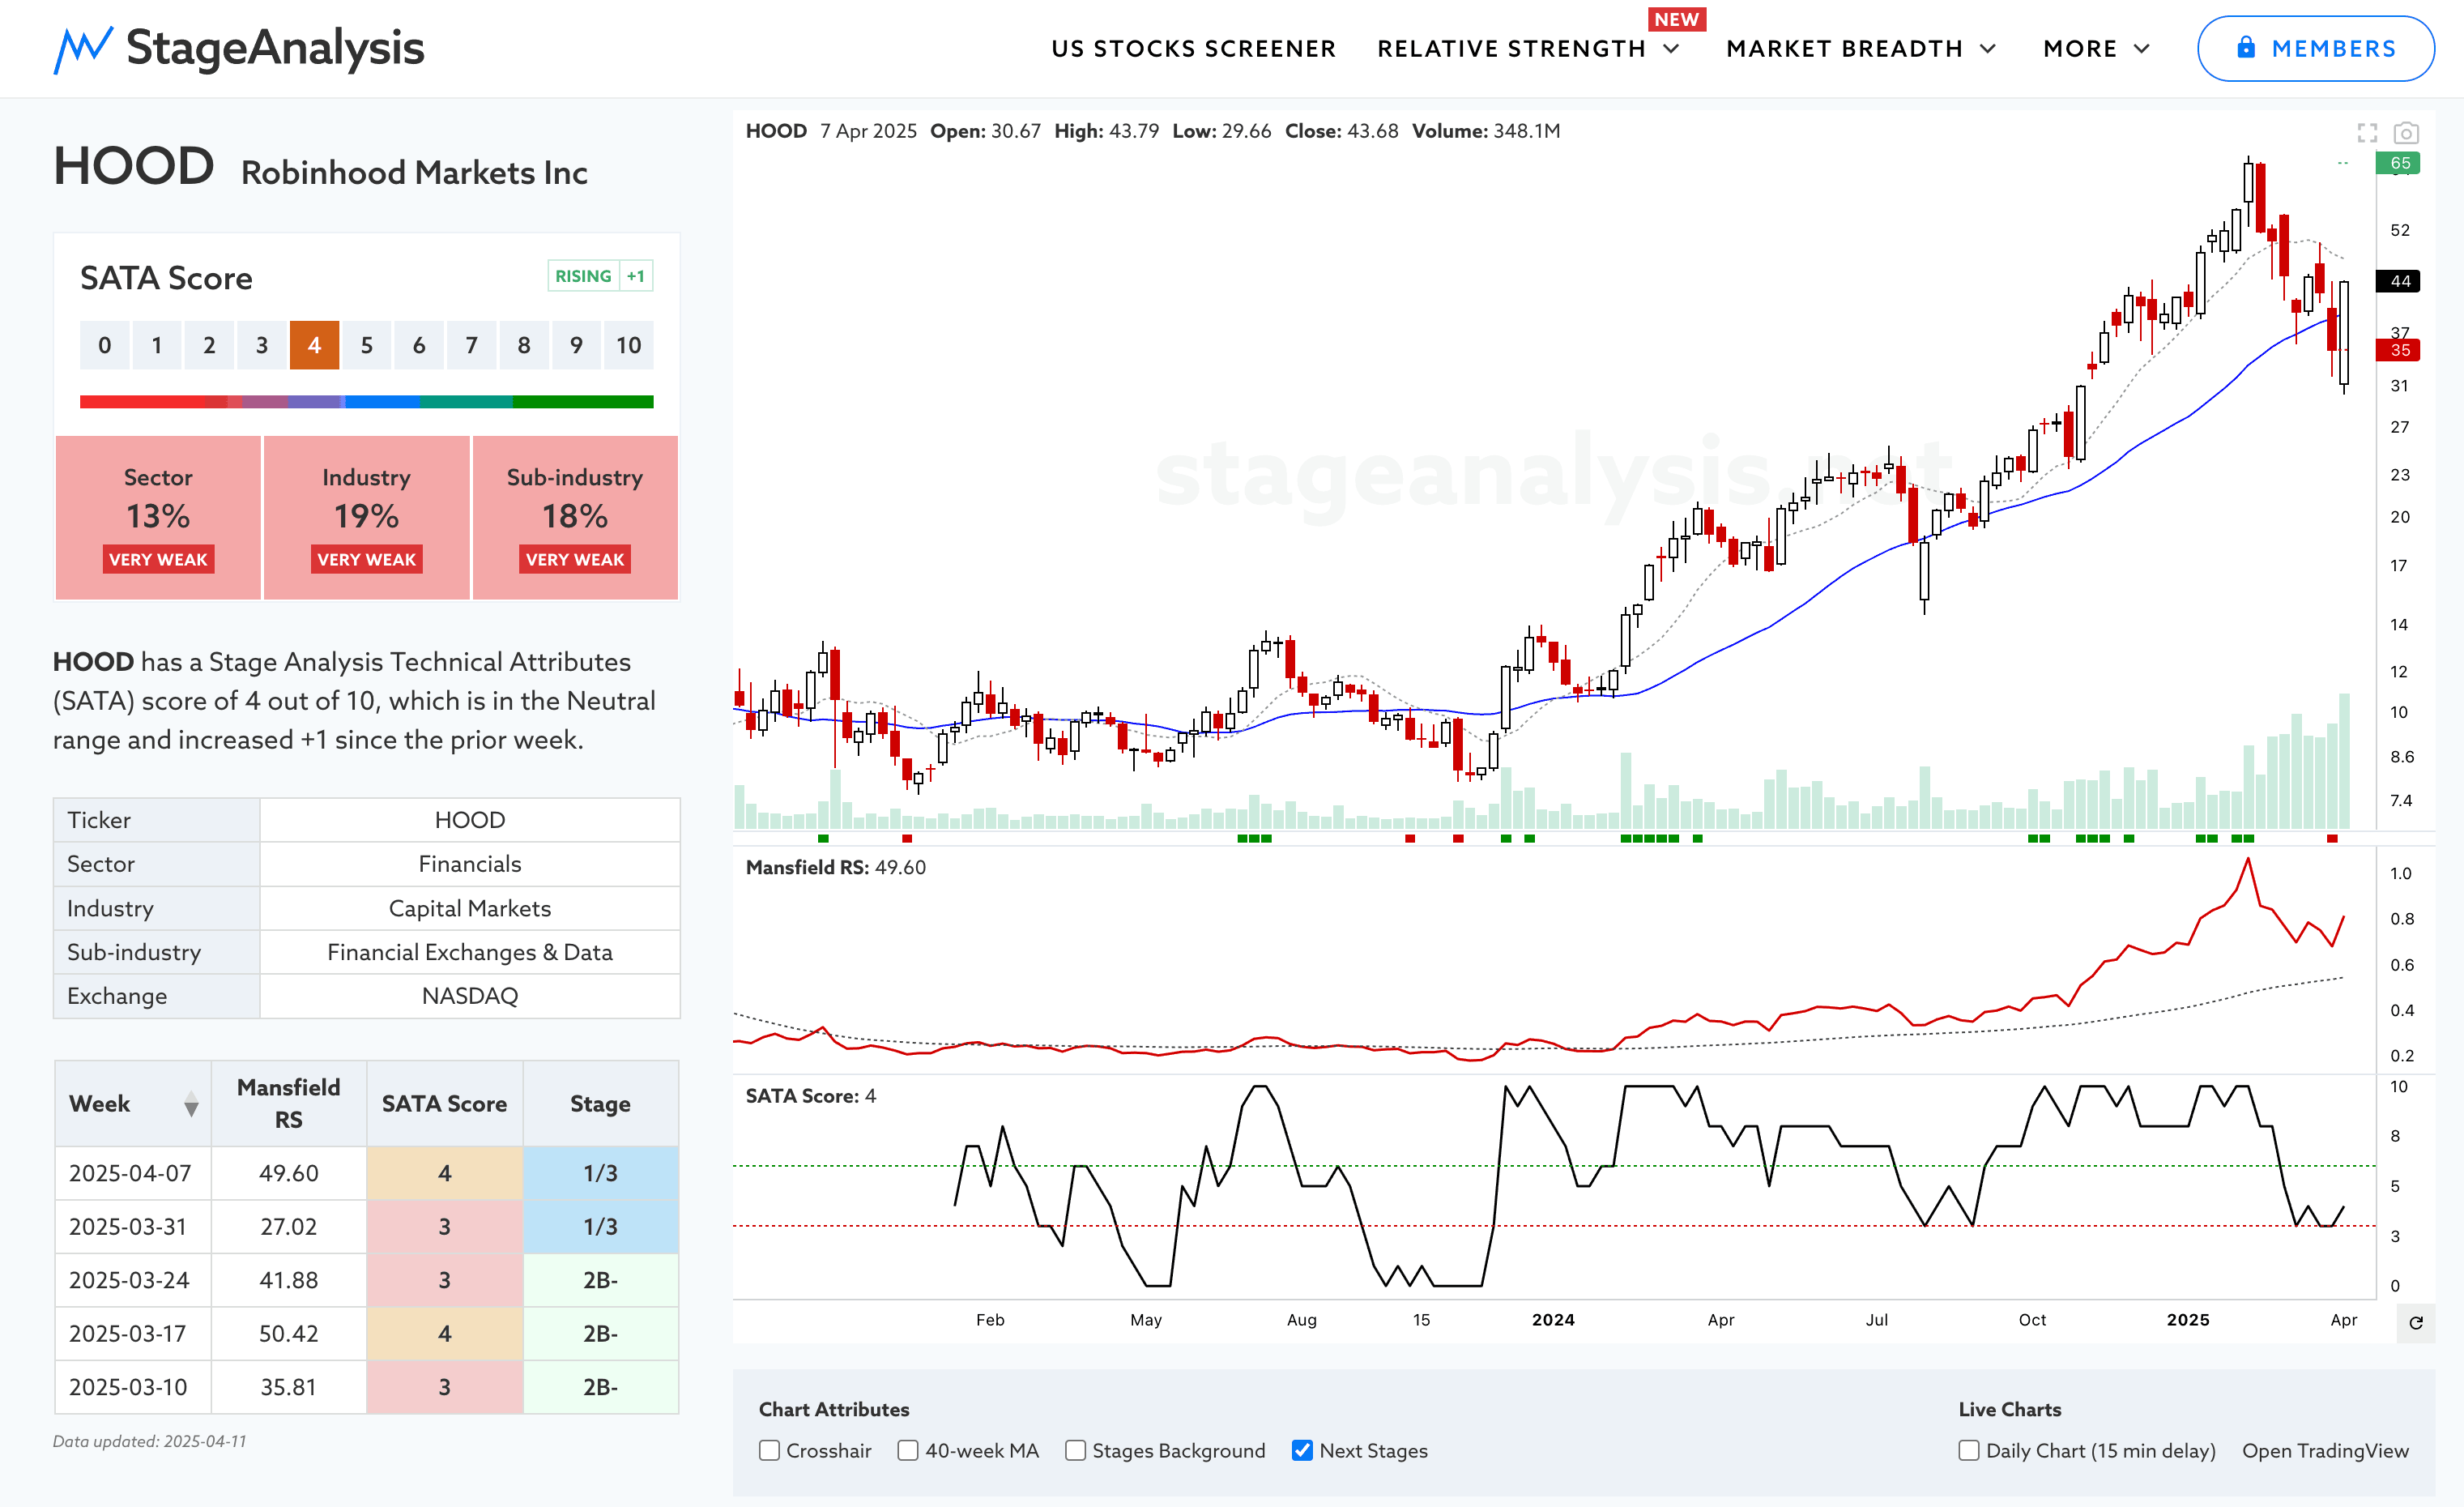The width and height of the screenshot is (2464, 1507).
Task: Click the 2025-04-07 week row
Action: click(366, 1173)
